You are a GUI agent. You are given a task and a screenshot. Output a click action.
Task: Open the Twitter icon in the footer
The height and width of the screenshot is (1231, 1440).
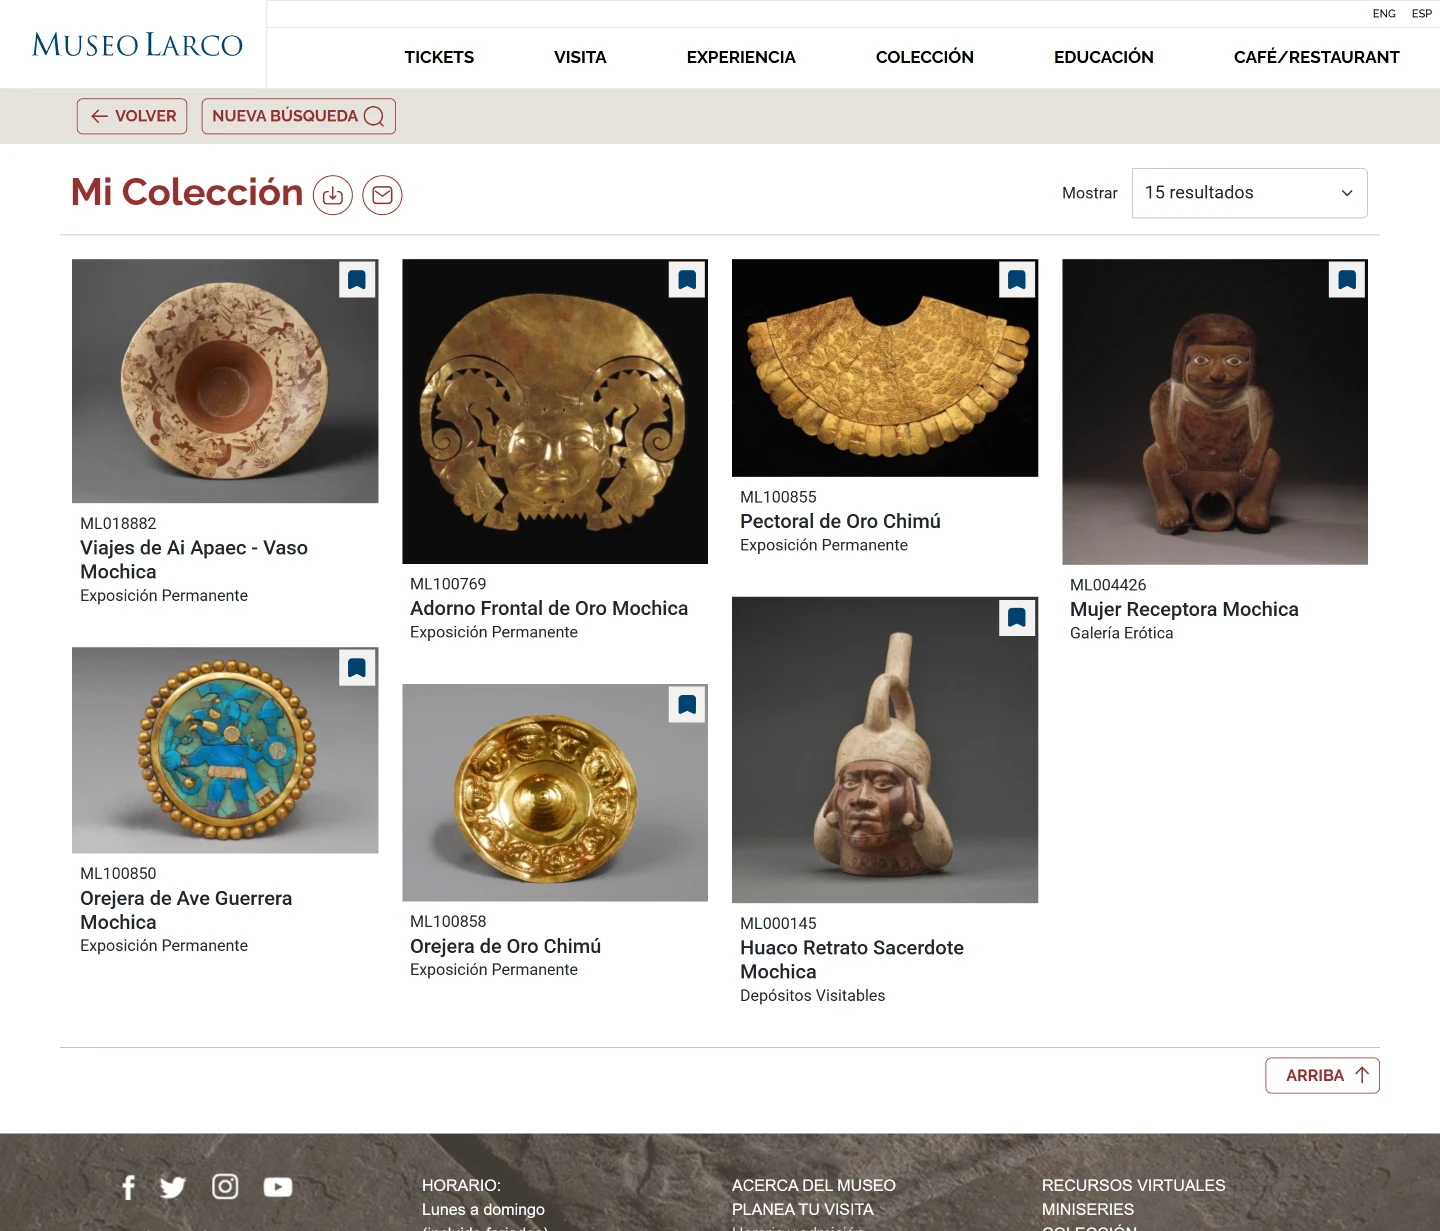[173, 1187]
